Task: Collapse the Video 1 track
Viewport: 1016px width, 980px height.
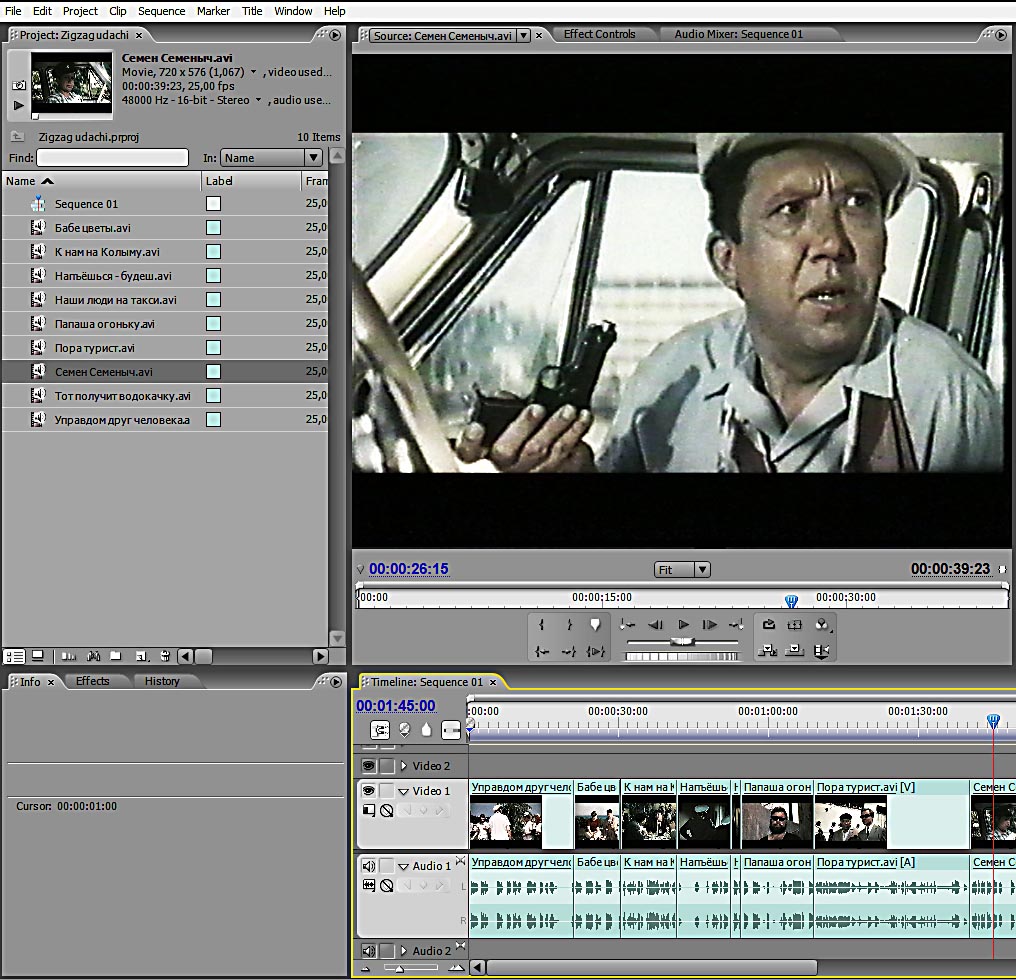Action: coord(404,791)
